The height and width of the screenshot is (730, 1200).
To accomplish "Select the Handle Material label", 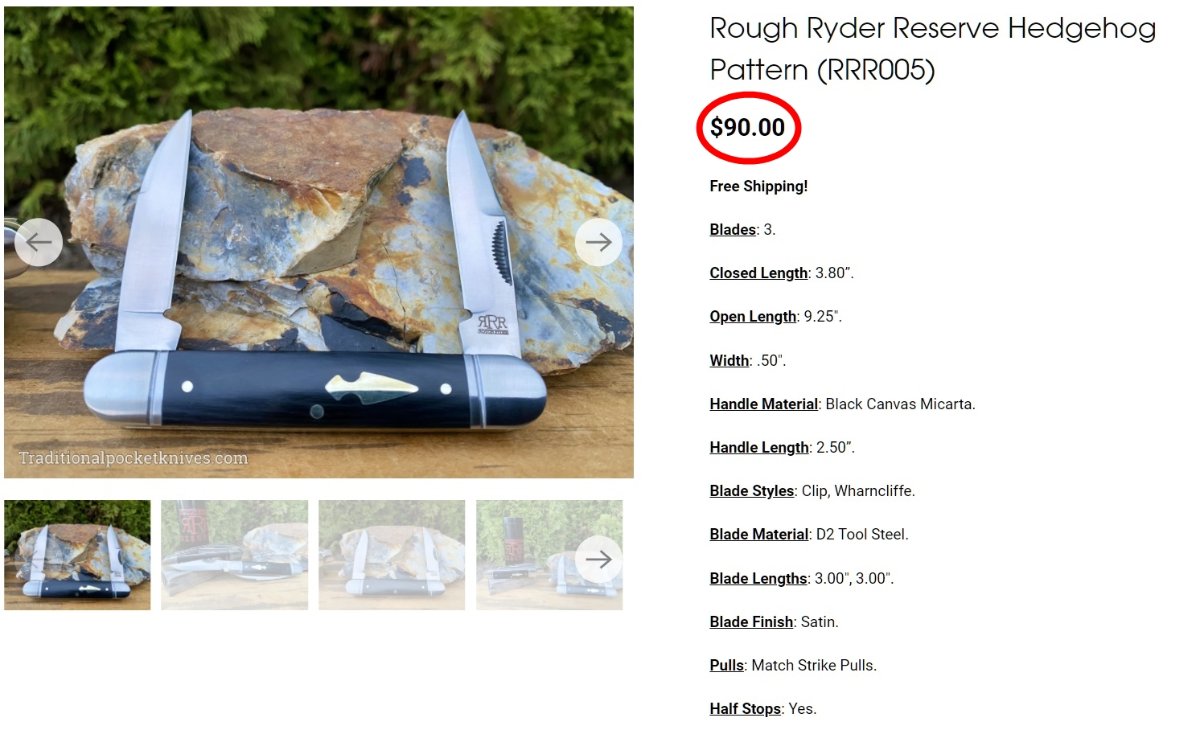I will click(x=764, y=404).
